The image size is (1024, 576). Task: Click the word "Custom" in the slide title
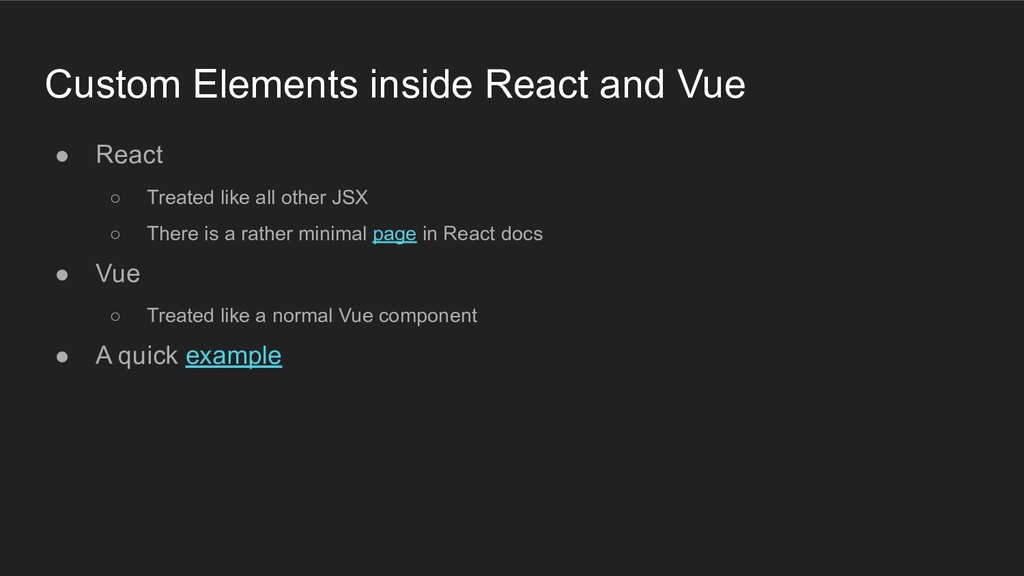pyautogui.click(x=113, y=84)
